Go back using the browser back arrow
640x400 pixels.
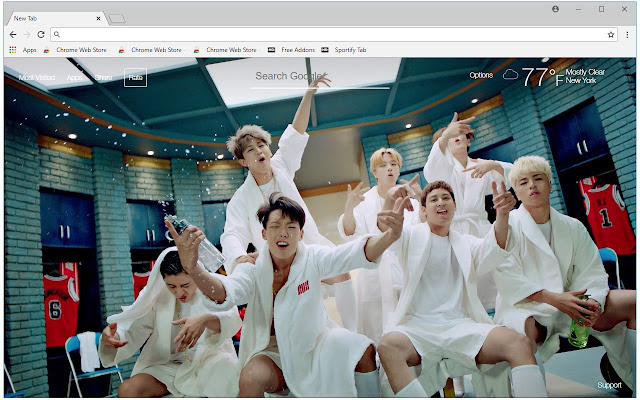[x=13, y=35]
